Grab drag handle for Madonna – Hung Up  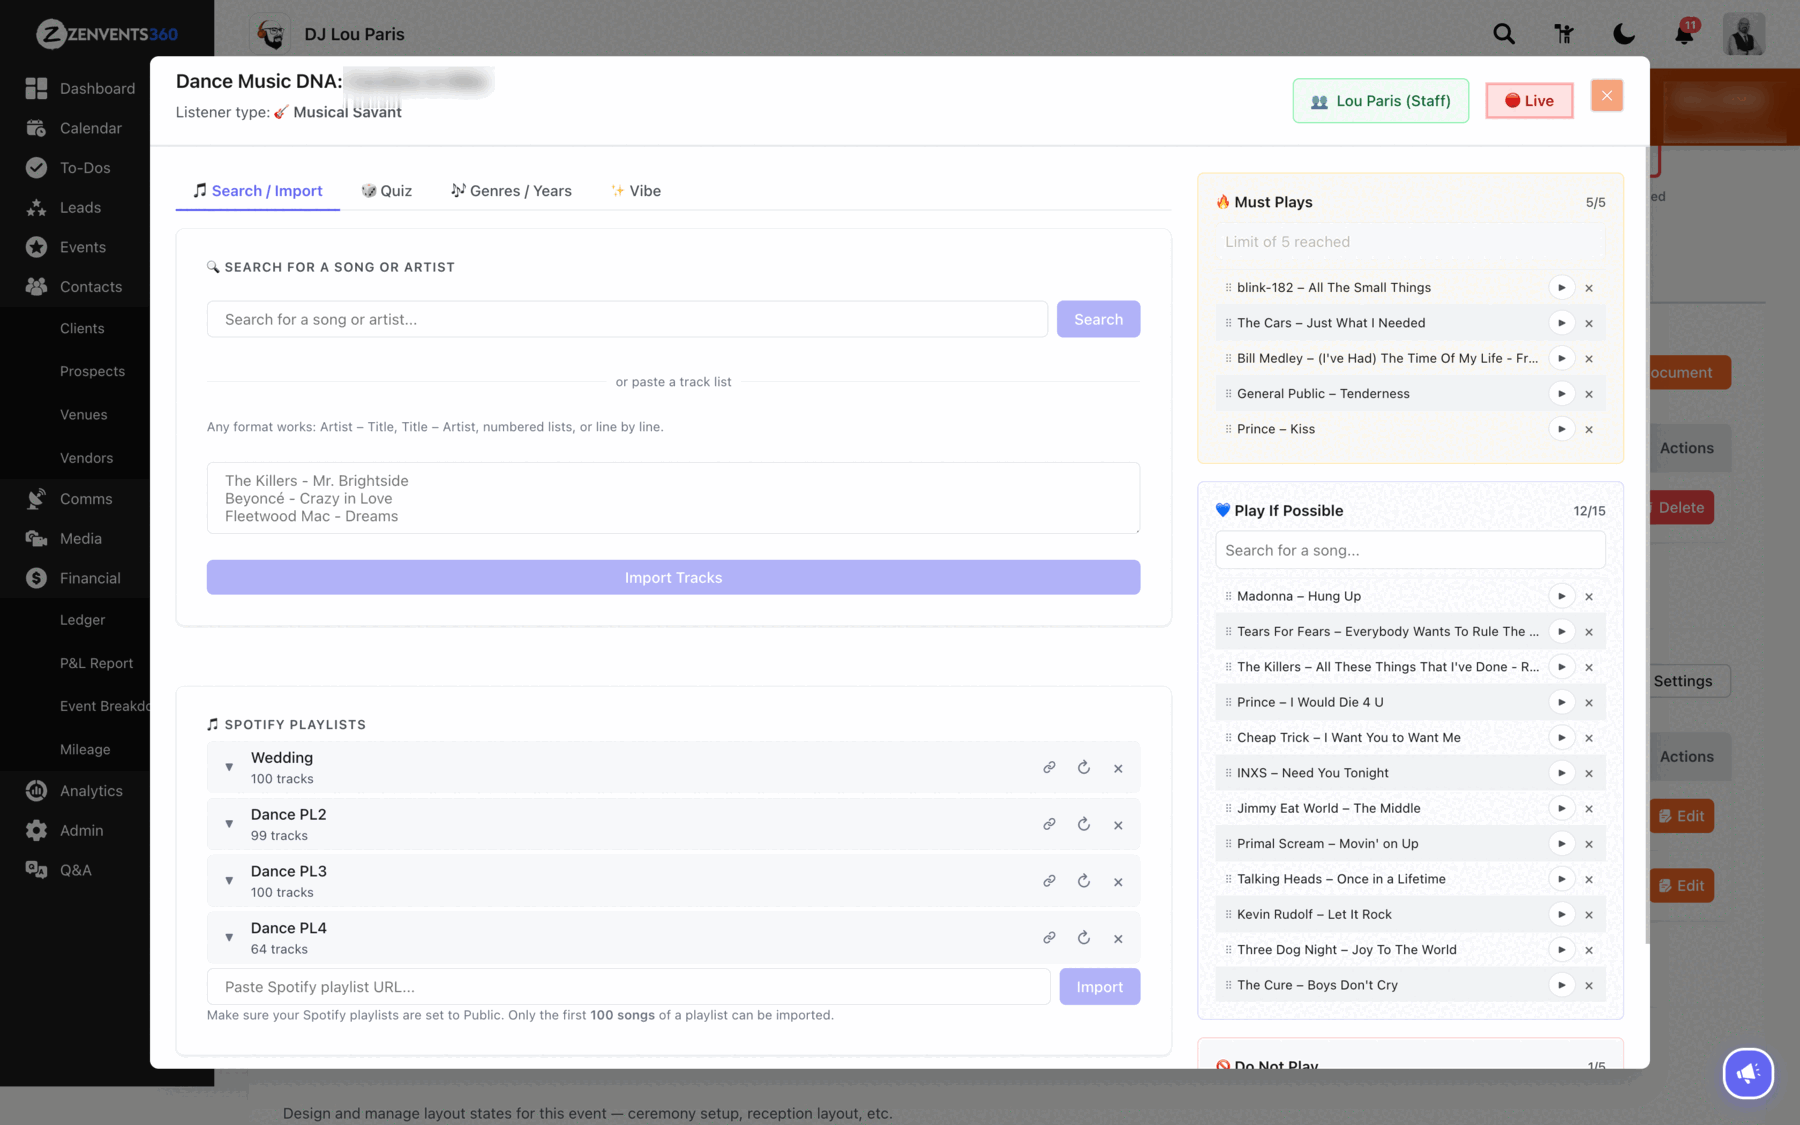pos(1228,596)
